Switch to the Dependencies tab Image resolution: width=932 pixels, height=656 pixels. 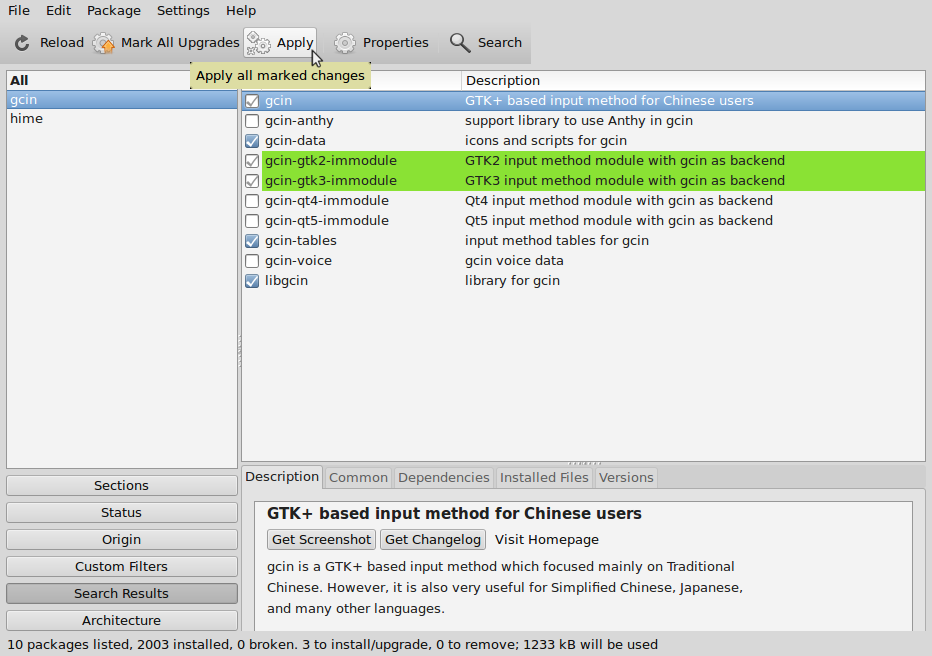443,478
